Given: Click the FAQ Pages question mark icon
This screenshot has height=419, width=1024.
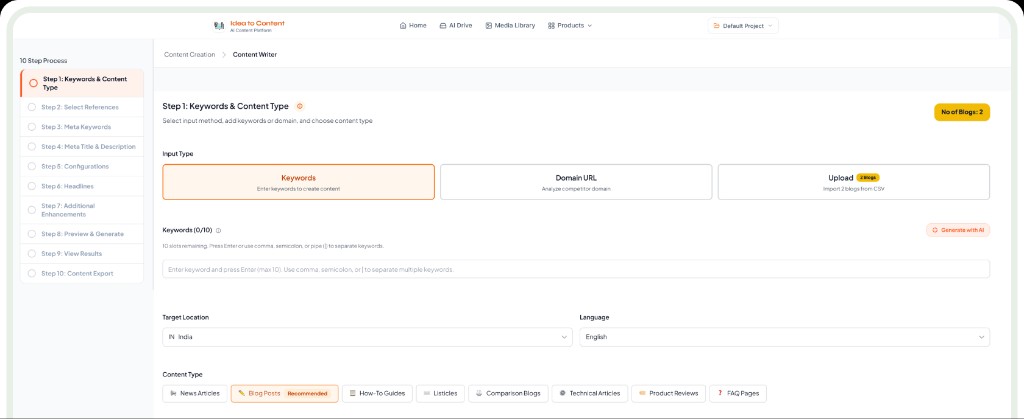Looking at the screenshot, I should pyautogui.click(x=720, y=394).
